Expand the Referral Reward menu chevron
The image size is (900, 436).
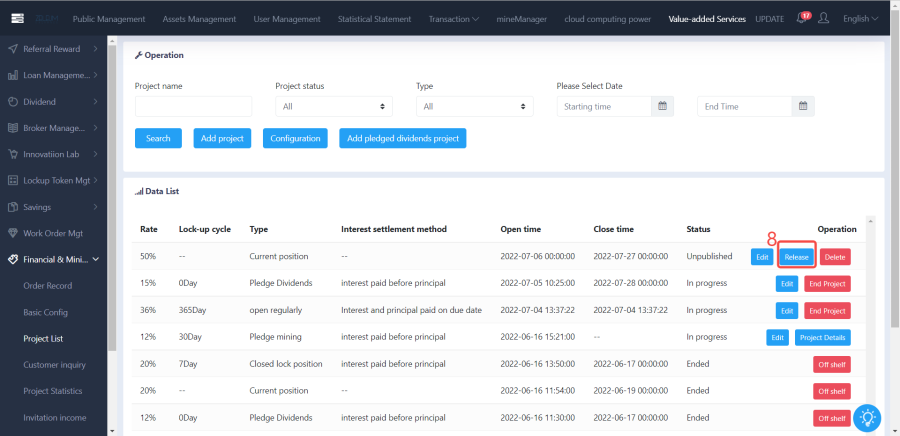coord(95,49)
